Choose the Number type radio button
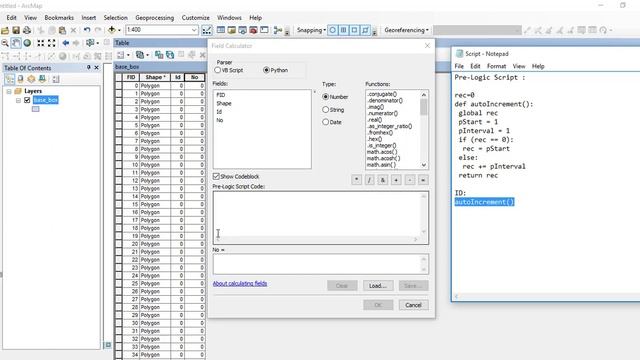The height and width of the screenshot is (360, 640). [325, 97]
